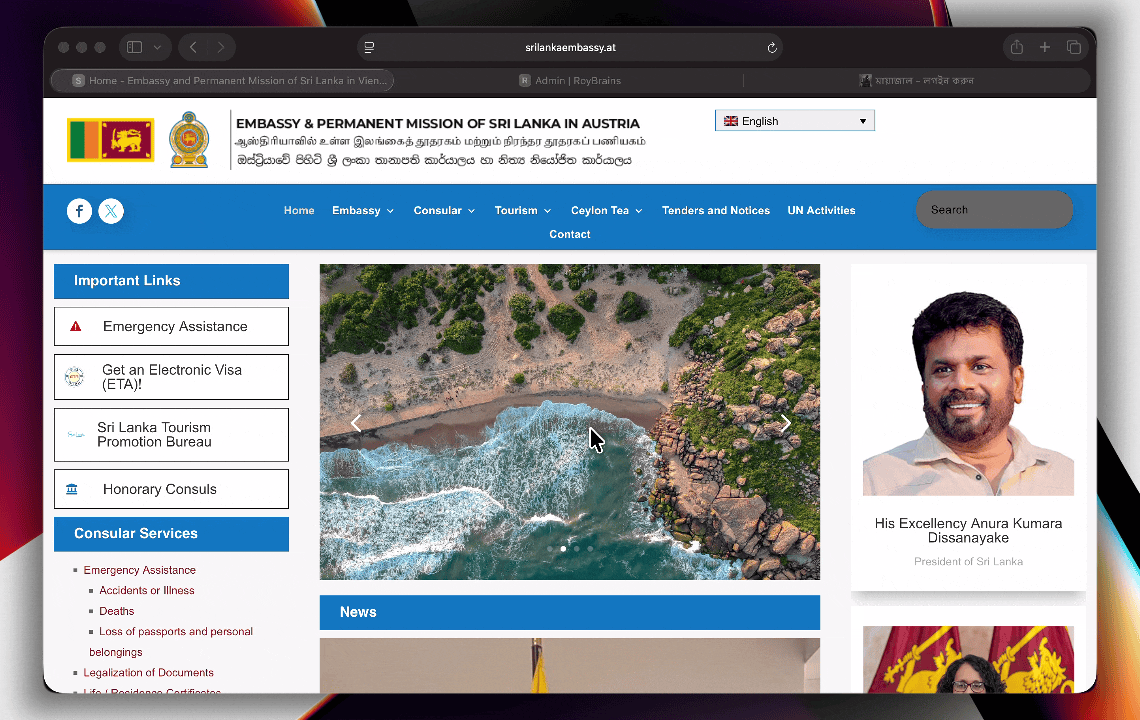Open the Honorary Consuls button
This screenshot has width=1140, height=720.
tap(172, 489)
